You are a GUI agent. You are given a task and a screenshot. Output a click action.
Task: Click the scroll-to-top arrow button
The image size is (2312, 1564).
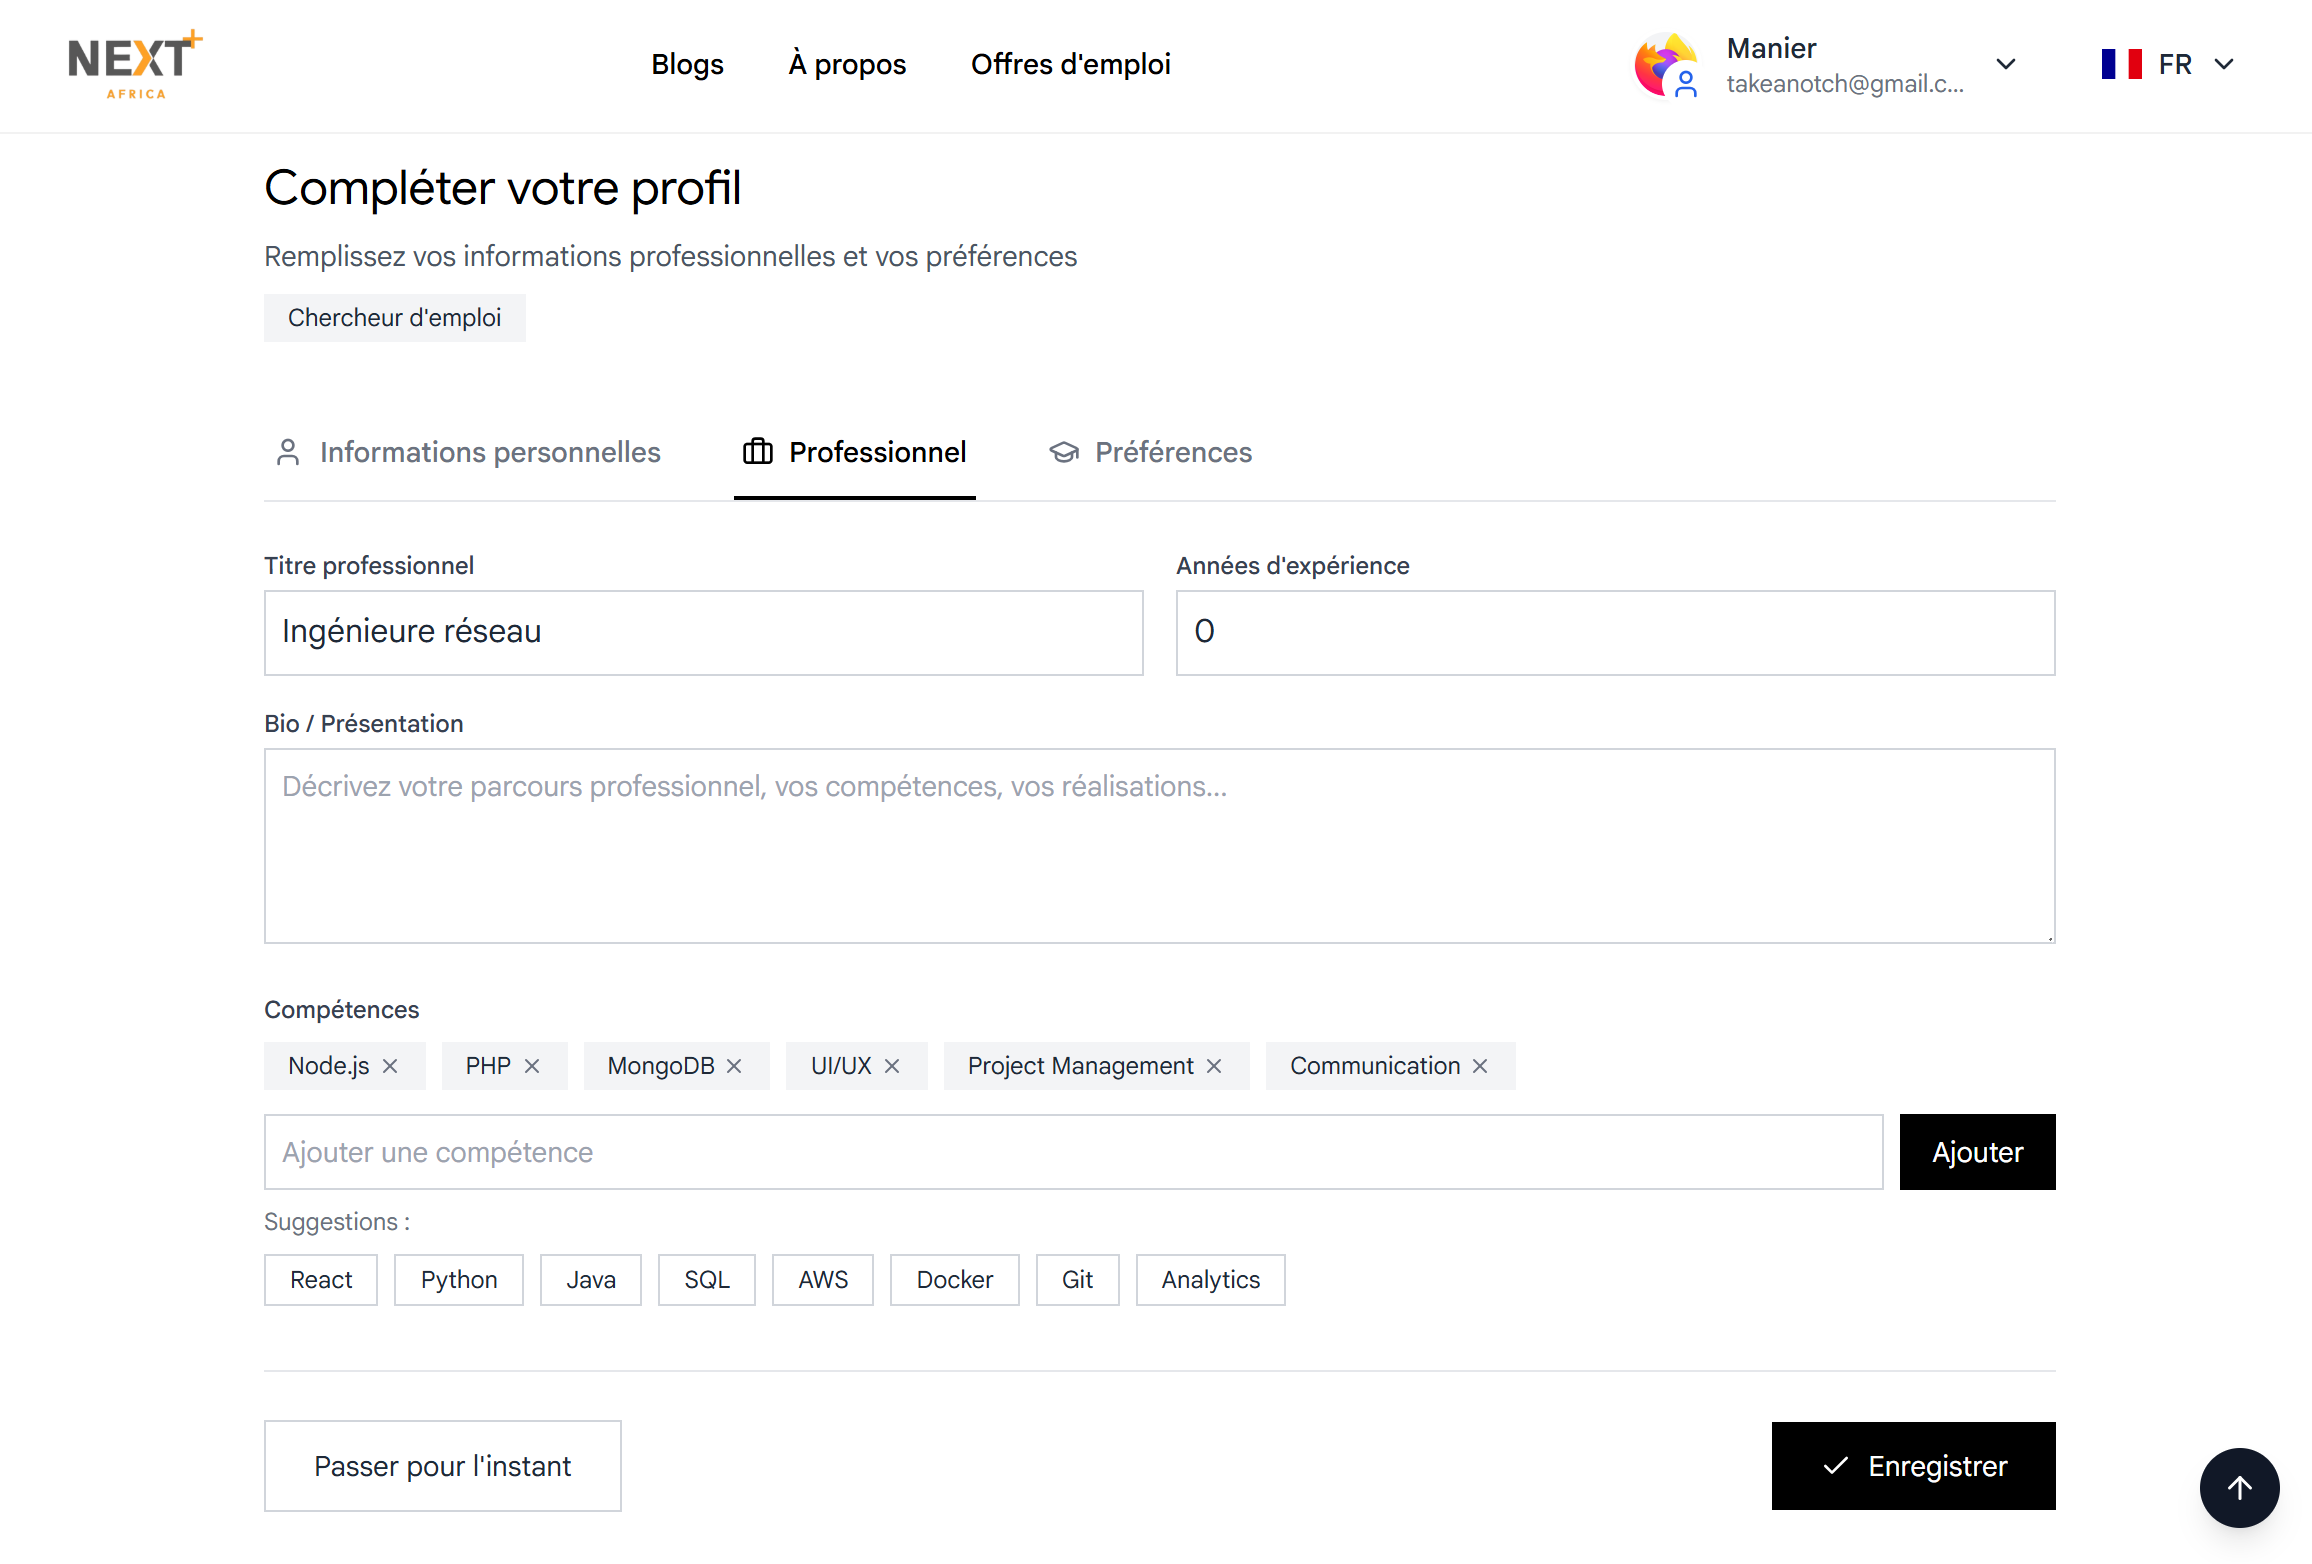(x=2239, y=1488)
